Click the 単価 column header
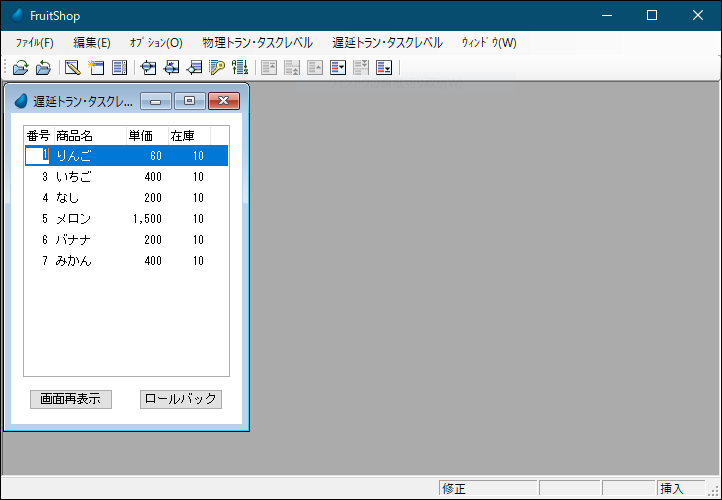Screen dimensions: 722x500 [x=140, y=136]
